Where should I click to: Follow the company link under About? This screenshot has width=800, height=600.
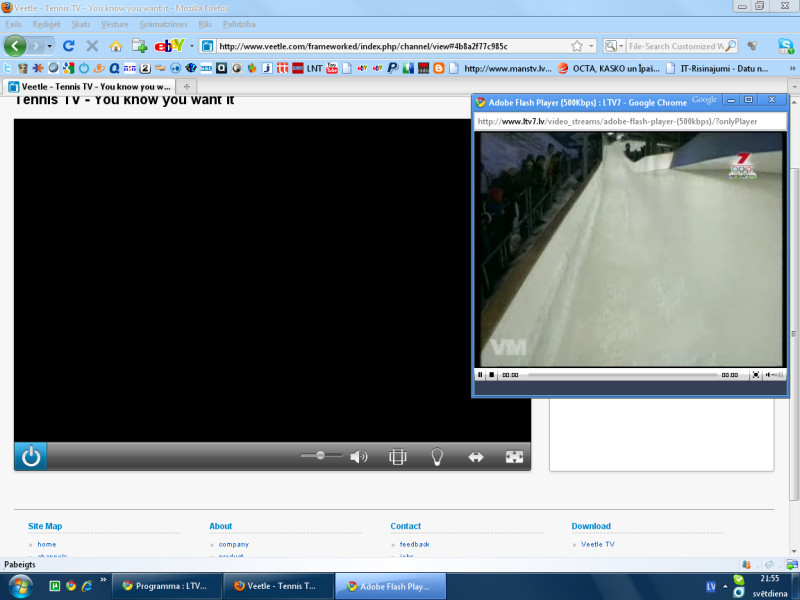234,544
